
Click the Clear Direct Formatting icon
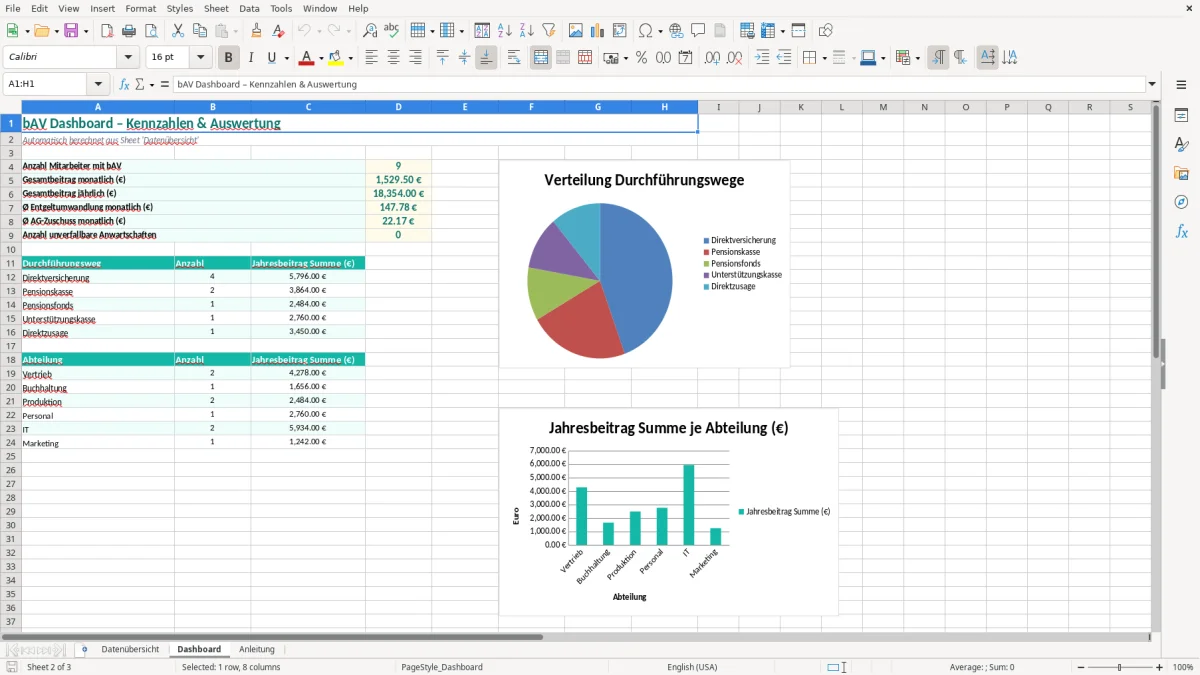[x=279, y=31]
